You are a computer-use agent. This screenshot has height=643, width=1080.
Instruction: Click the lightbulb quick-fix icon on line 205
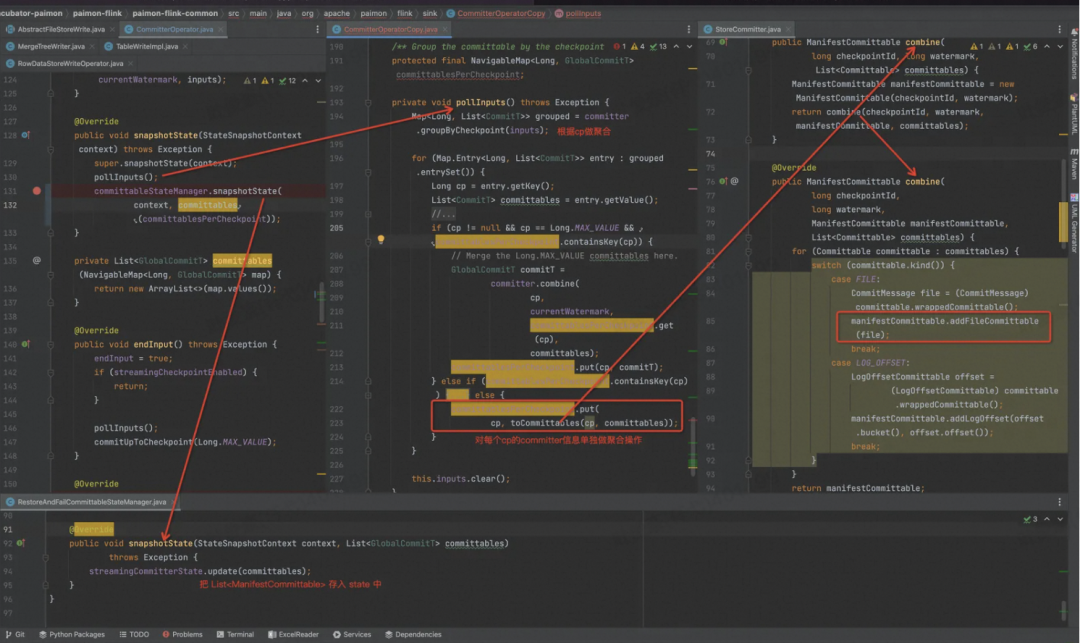[380, 241]
